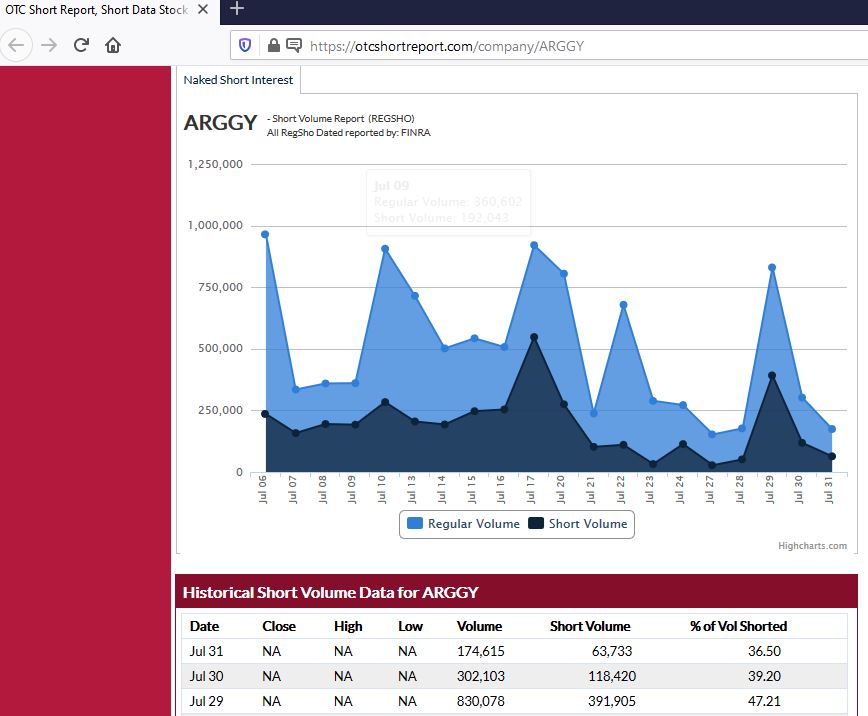Click Jul 29 regular volume data point
The width and height of the screenshot is (868, 716).
tap(772, 268)
